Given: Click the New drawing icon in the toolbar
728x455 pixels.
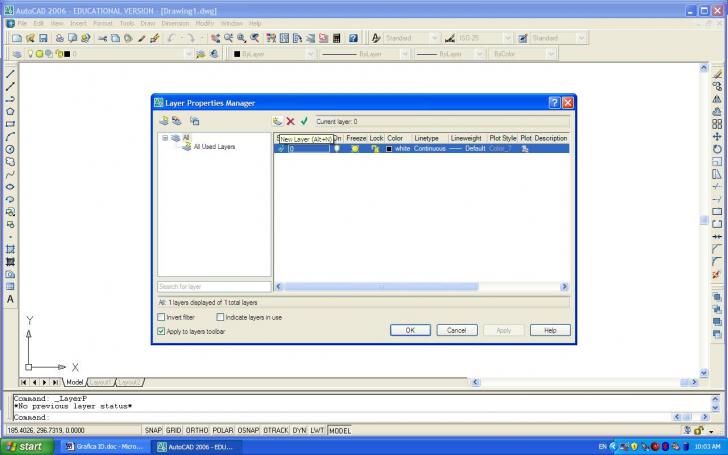Looking at the screenshot, I should 17,38.
